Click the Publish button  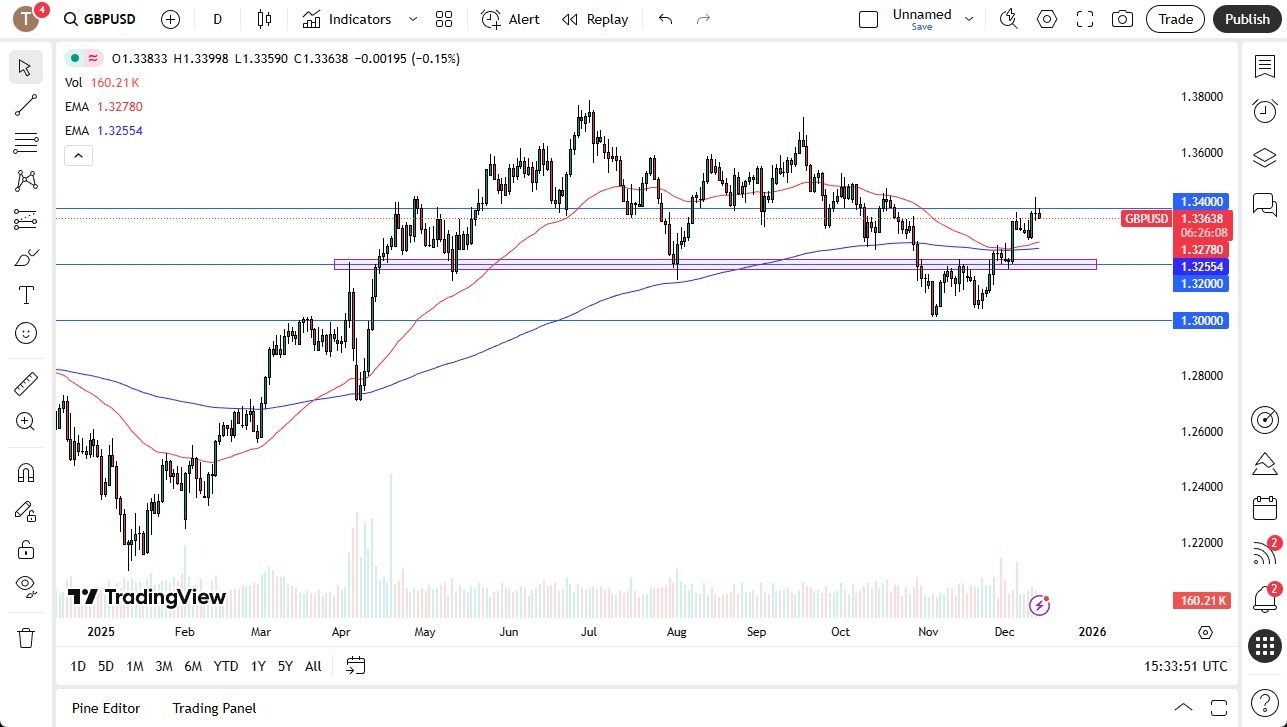(1247, 19)
